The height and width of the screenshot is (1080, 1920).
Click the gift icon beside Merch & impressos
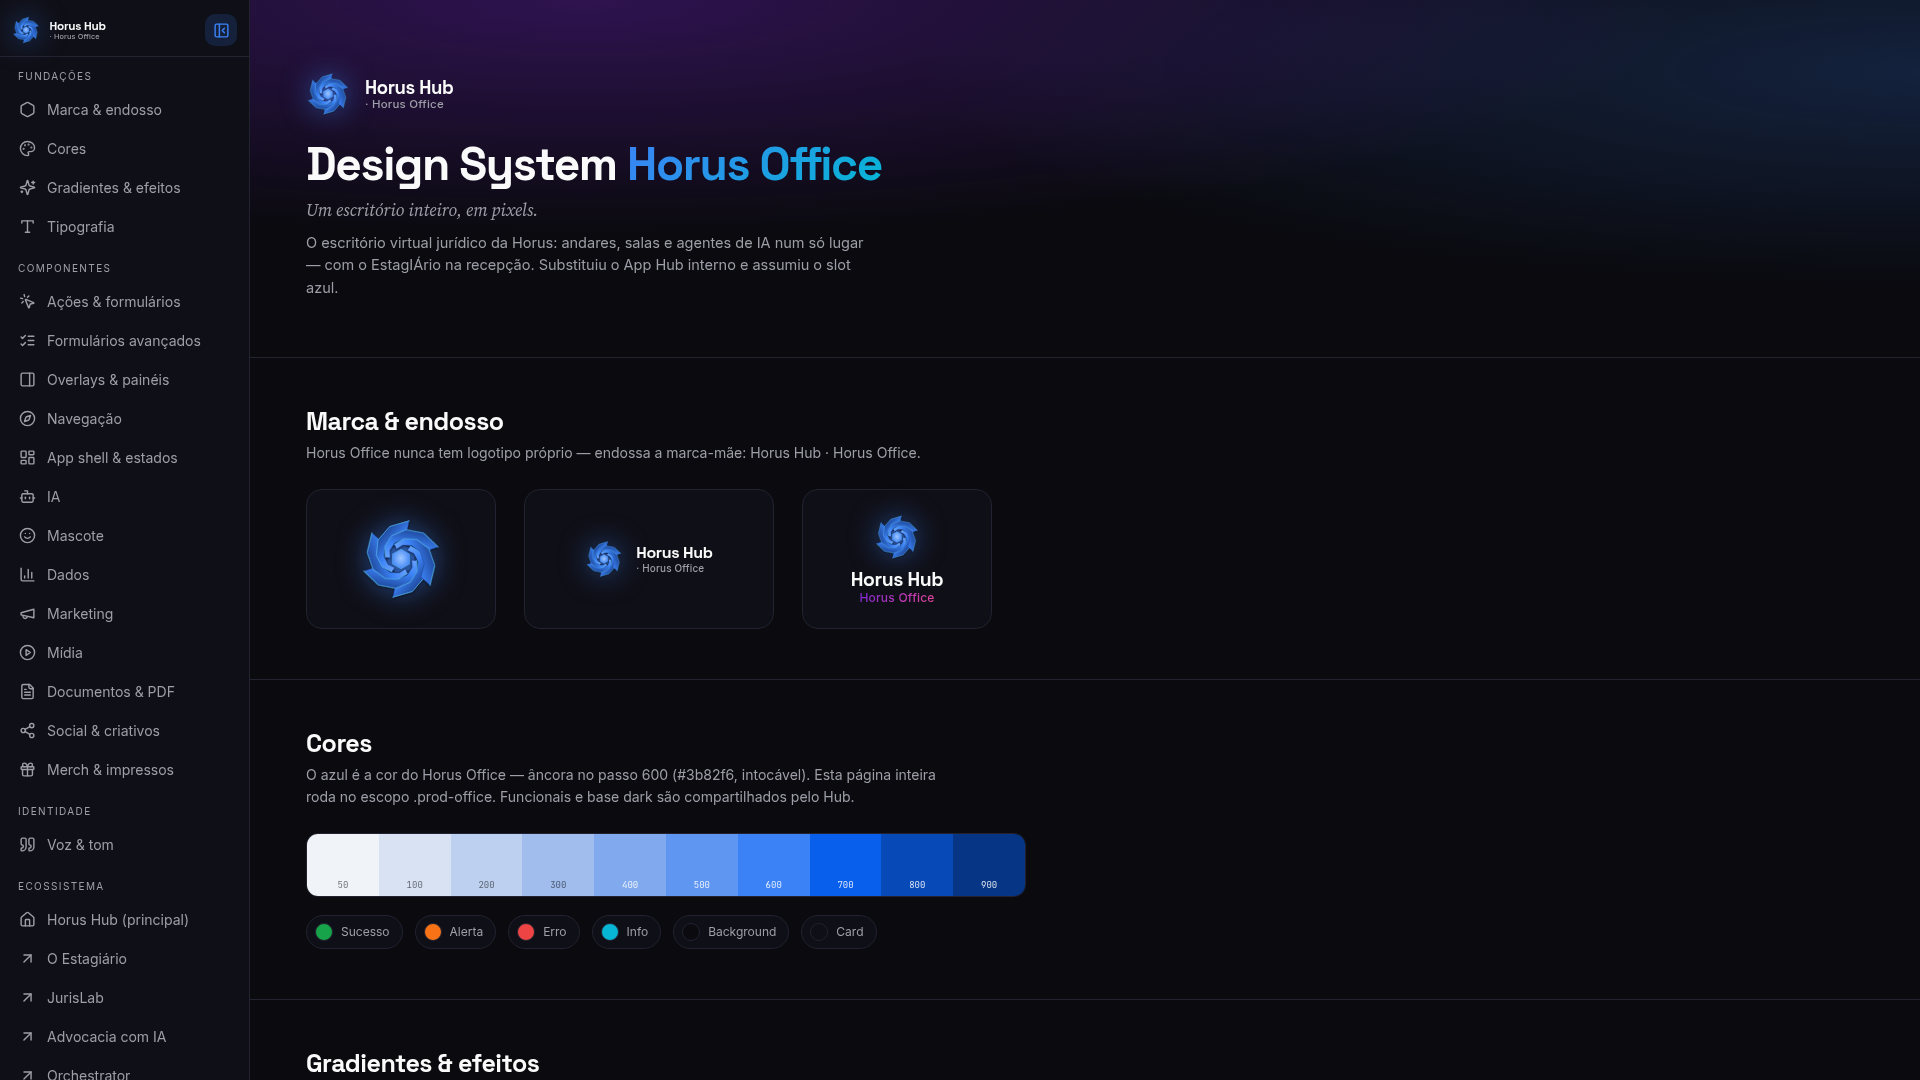[x=27, y=770]
